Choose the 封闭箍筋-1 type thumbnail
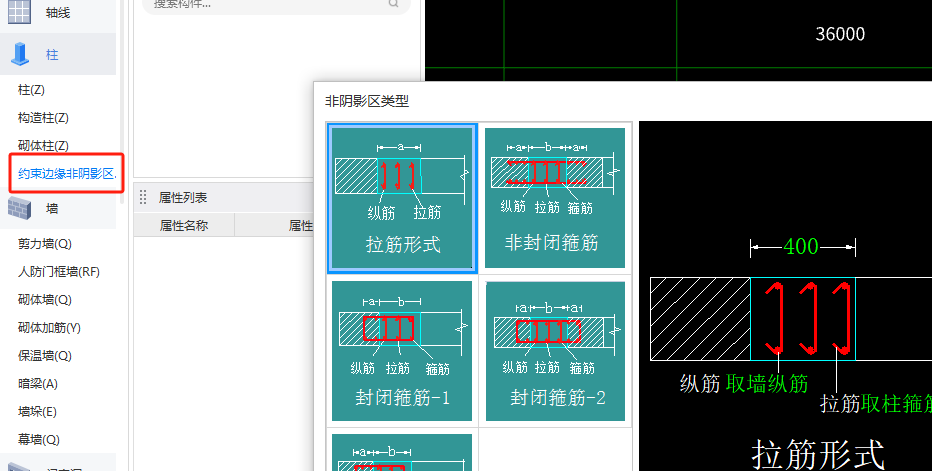The width and height of the screenshot is (932, 471). pyautogui.click(x=402, y=351)
